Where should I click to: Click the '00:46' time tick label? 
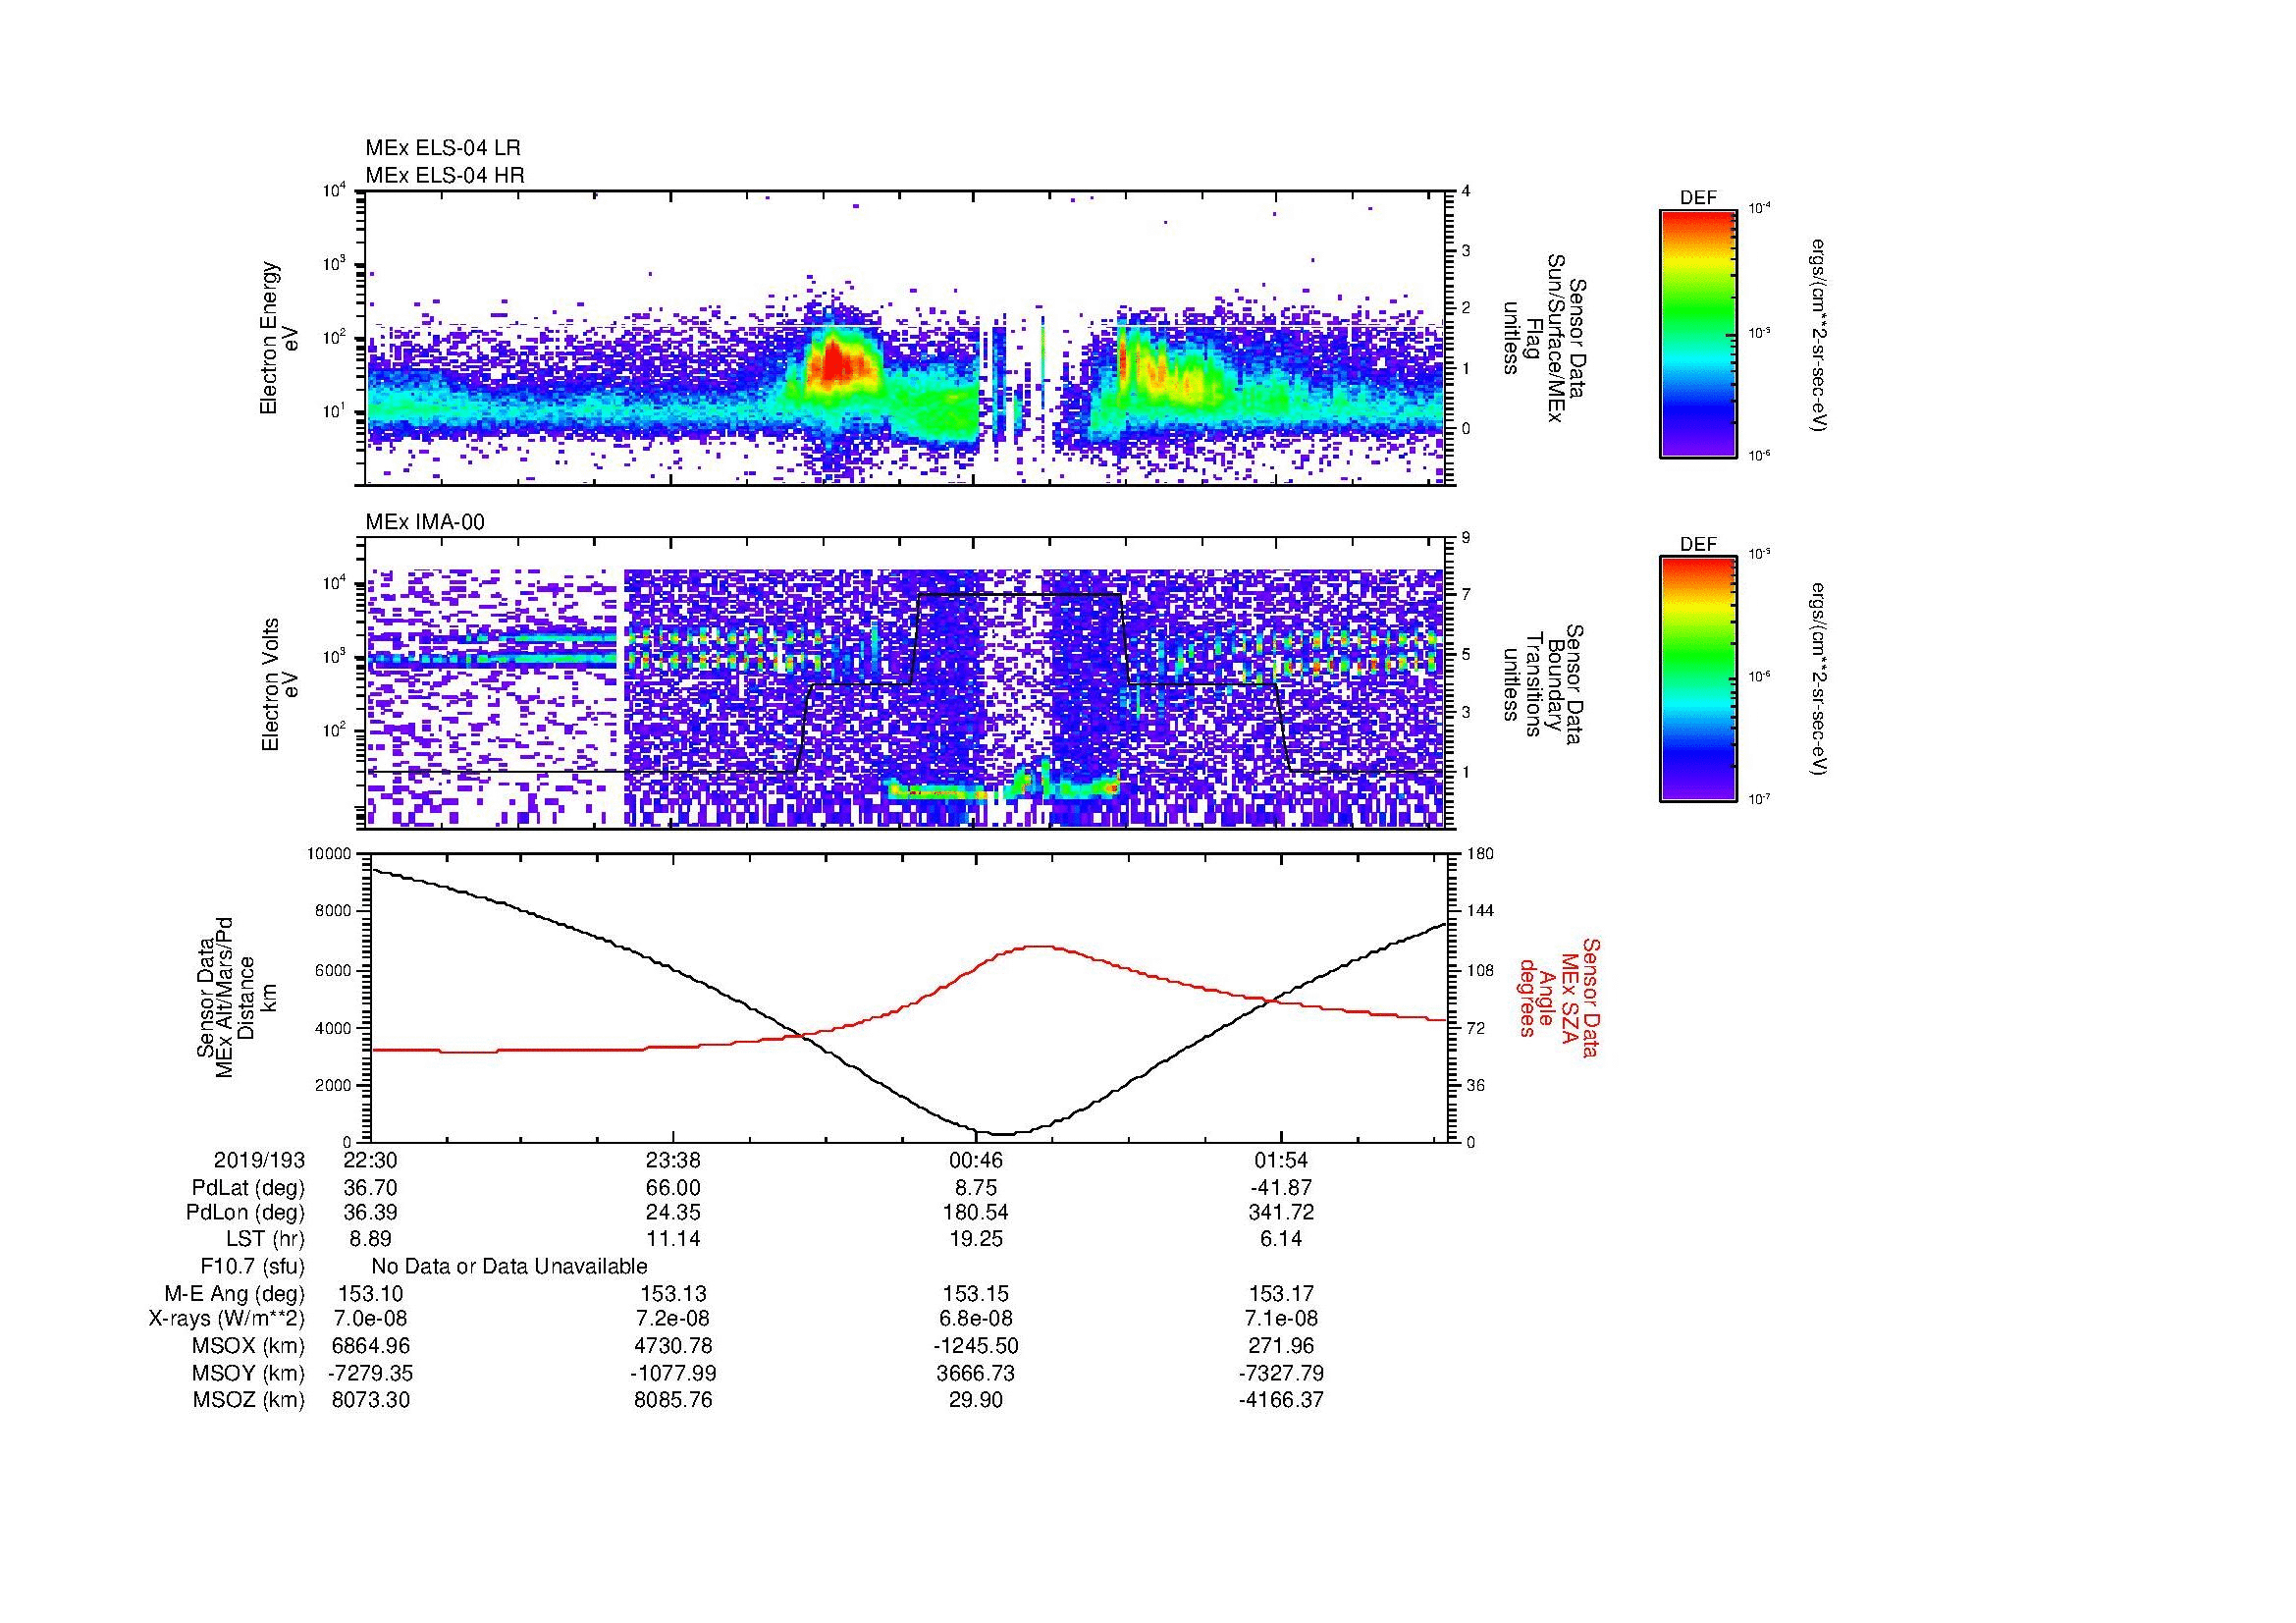pos(976,1160)
